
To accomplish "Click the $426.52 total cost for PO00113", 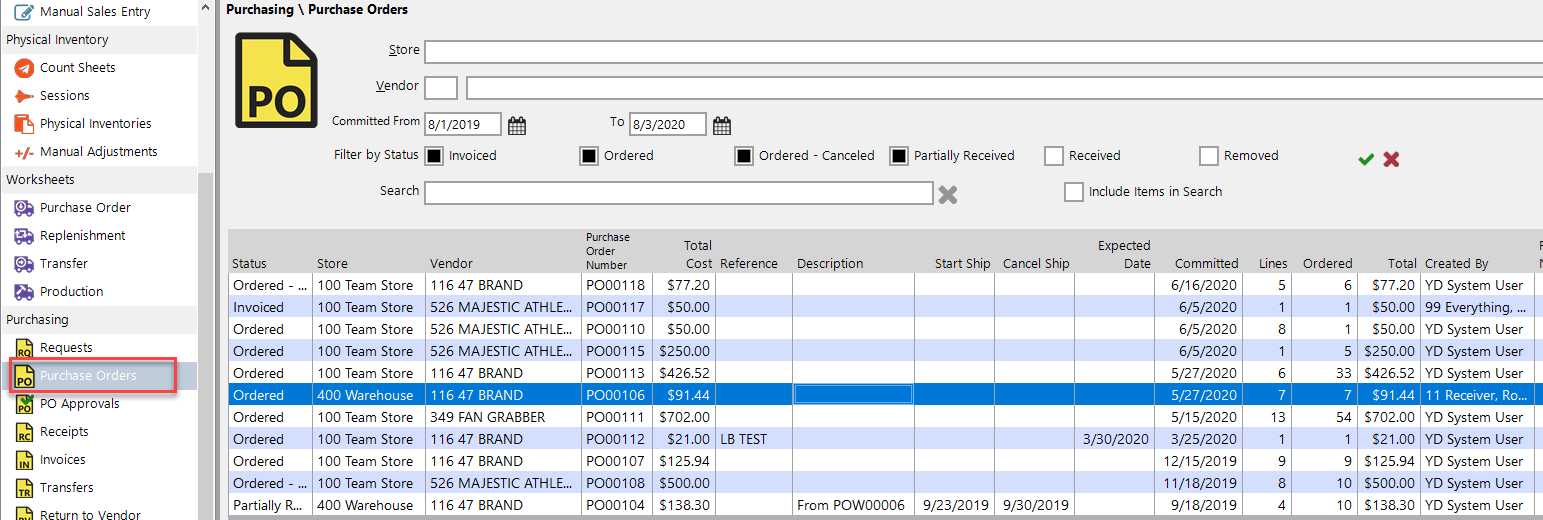I will 684,373.
